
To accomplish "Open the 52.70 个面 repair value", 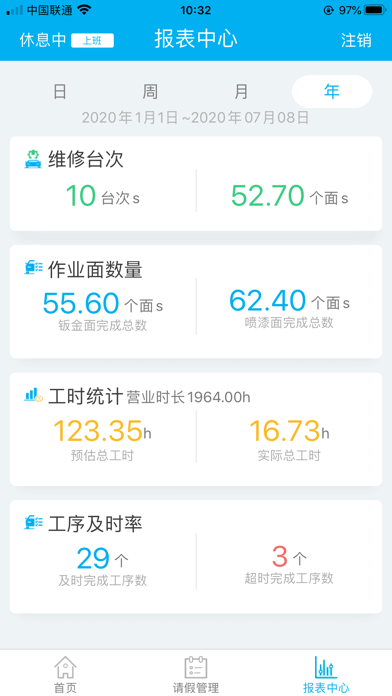I will coord(289,196).
